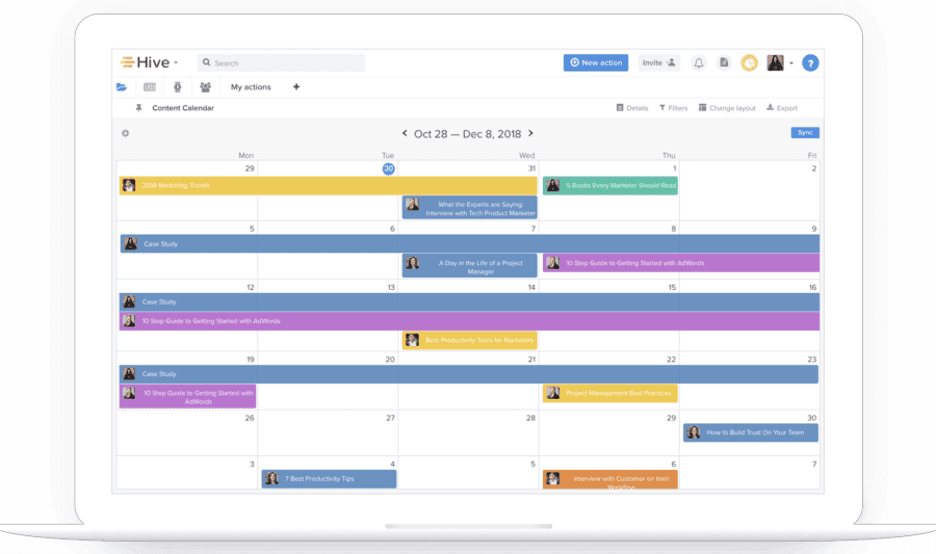Click the blue help question mark icon

(x=810, y=63)
